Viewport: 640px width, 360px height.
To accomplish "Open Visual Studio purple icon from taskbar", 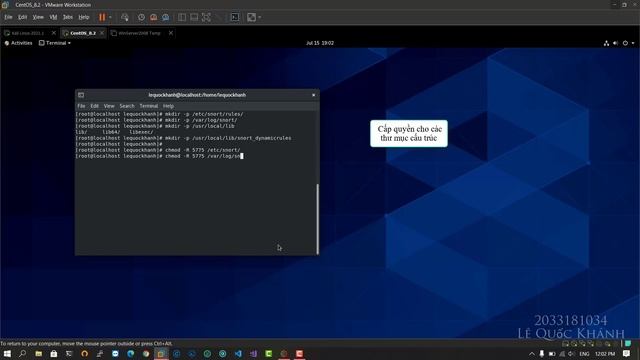I will tap(253, 353).
